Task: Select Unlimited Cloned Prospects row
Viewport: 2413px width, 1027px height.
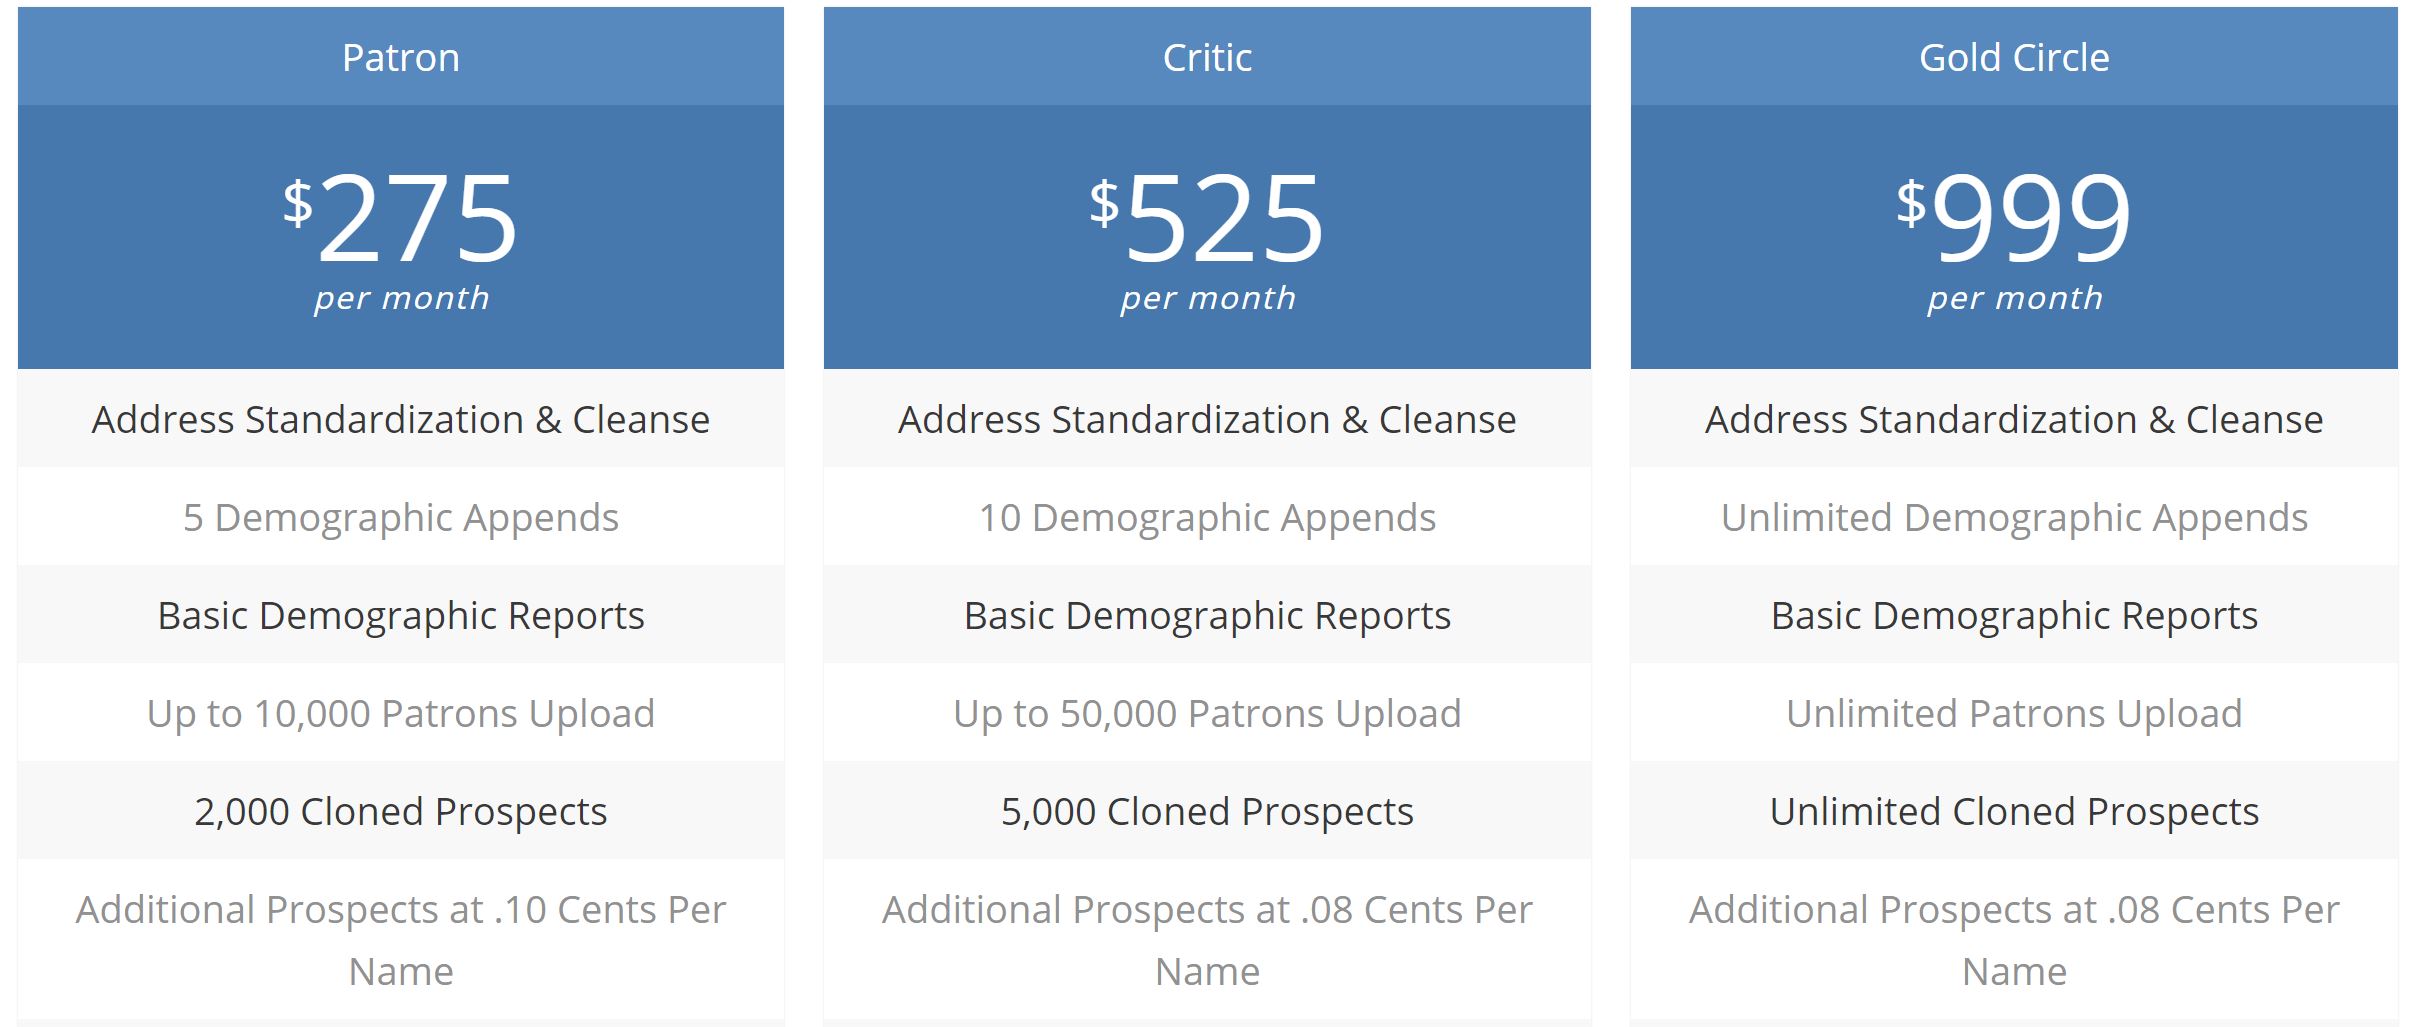Action: pyautogui.click(x=2014, y=812)
